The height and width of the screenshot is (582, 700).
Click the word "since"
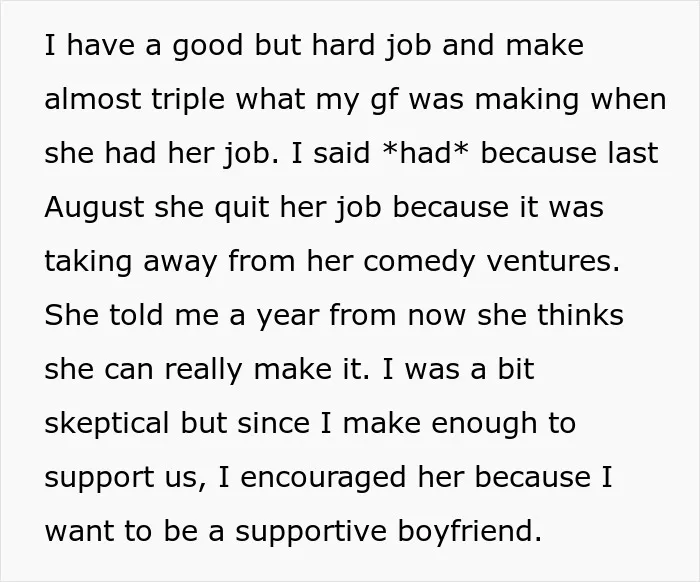[x=273, y=423]
